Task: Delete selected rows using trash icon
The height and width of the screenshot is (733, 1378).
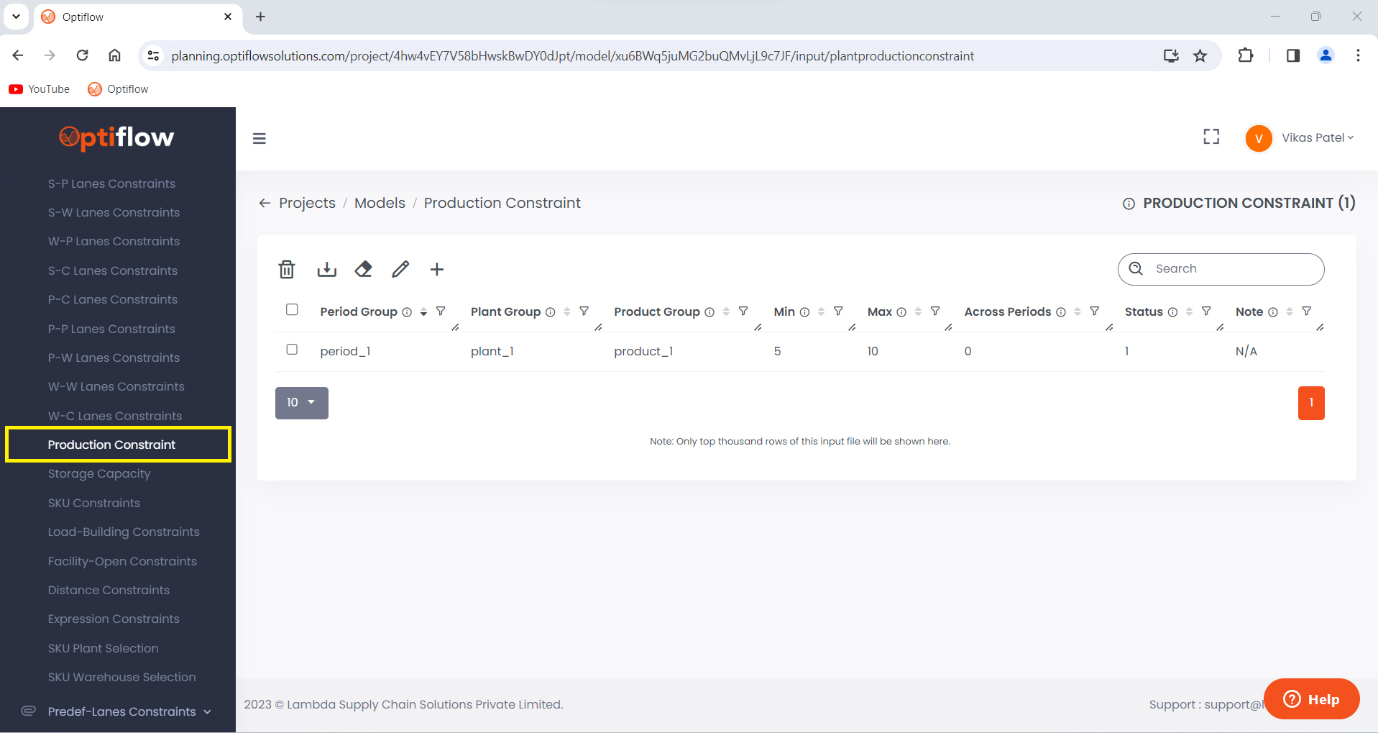Action: [x=287, y=269]
